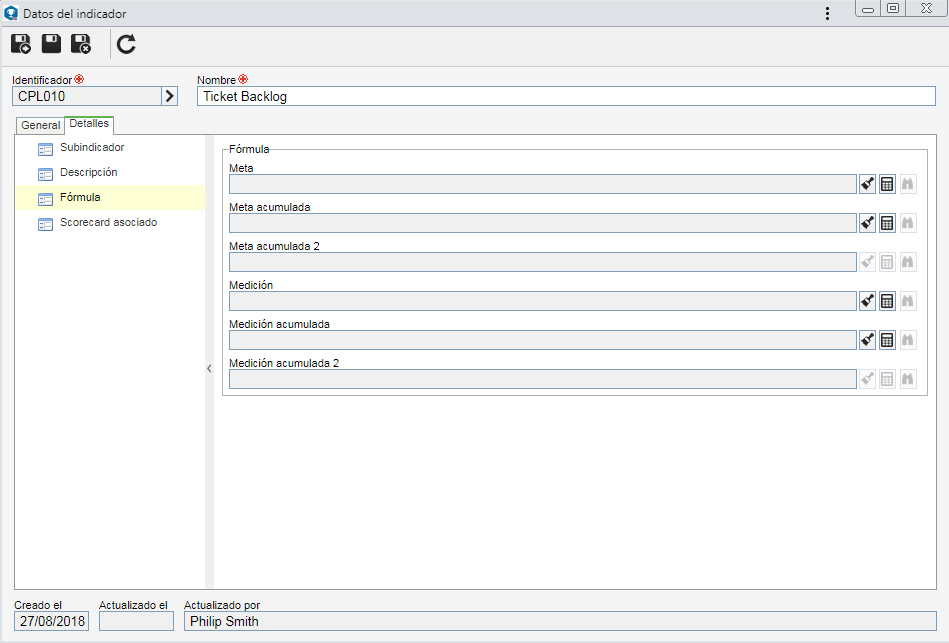Click the Creado el date field
Image resolution: width=949 pixels, height=643 pixels.
(51, 621)
